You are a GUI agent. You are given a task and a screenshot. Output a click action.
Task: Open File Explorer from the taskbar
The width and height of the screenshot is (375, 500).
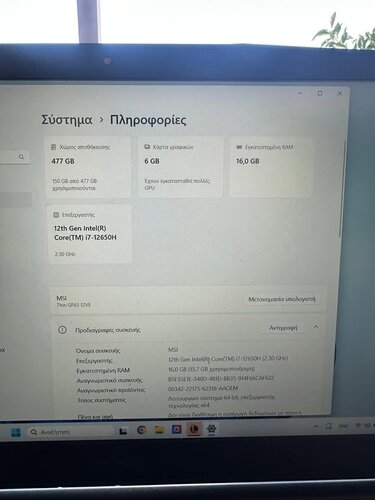(x=159, y=429)
